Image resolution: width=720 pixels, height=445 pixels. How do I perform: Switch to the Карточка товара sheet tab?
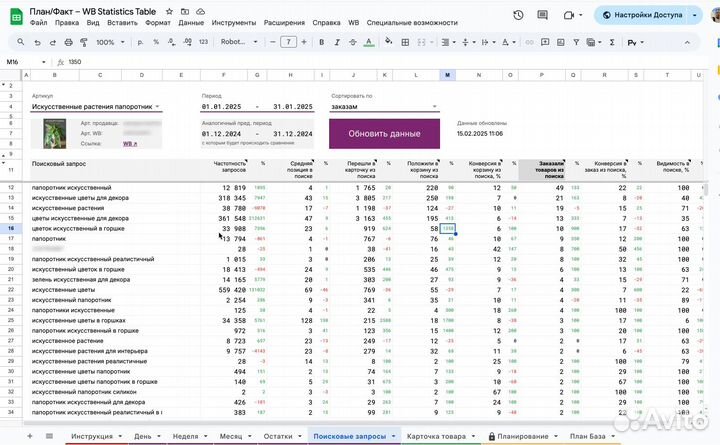click(x=443, y=436)
